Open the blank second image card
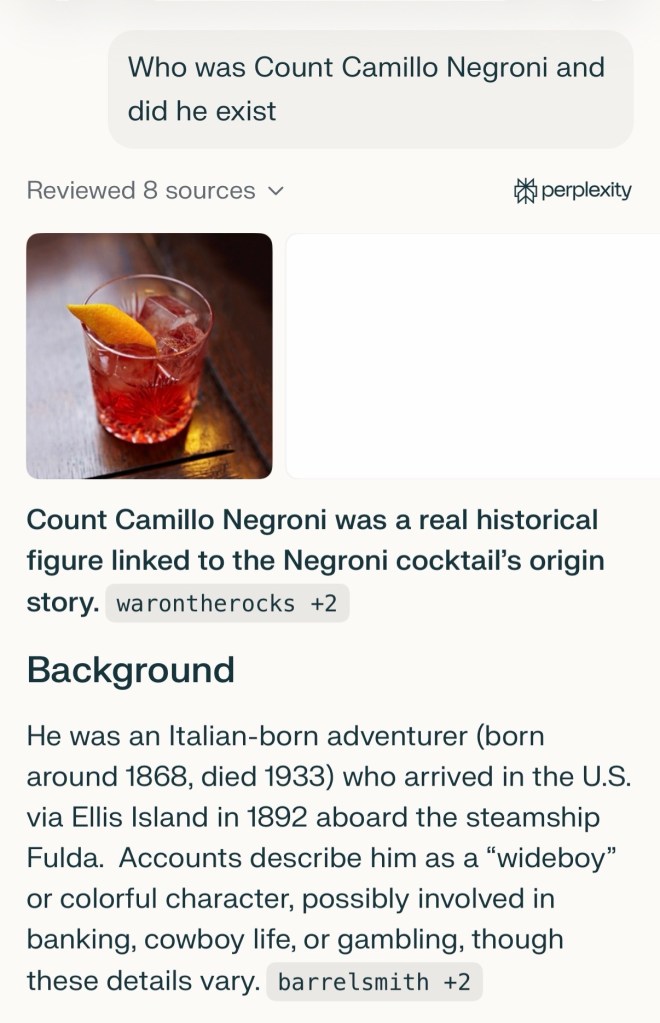Viewport: 660px width, 1023px height. pos(472,356)
